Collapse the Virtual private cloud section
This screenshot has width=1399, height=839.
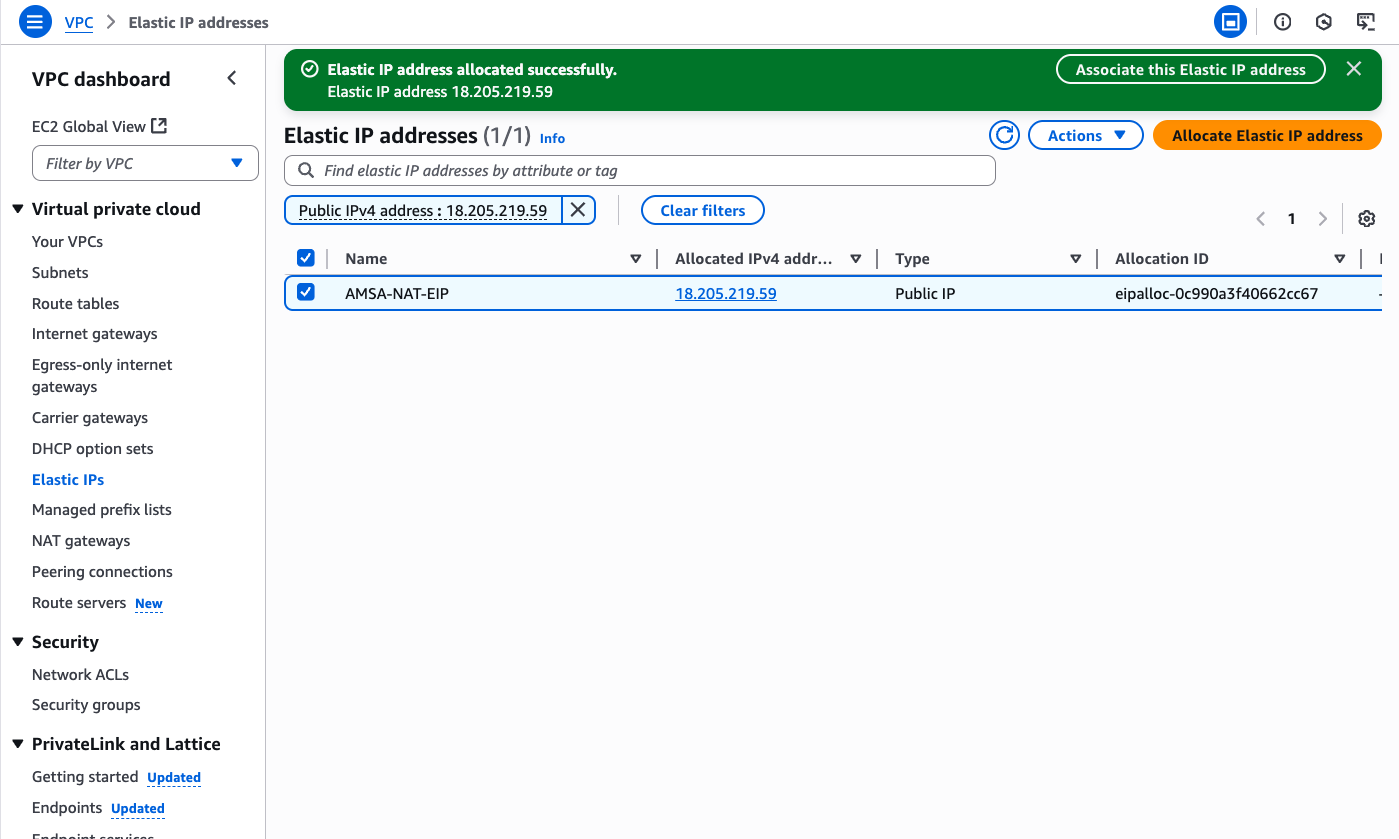pos(18,209)
